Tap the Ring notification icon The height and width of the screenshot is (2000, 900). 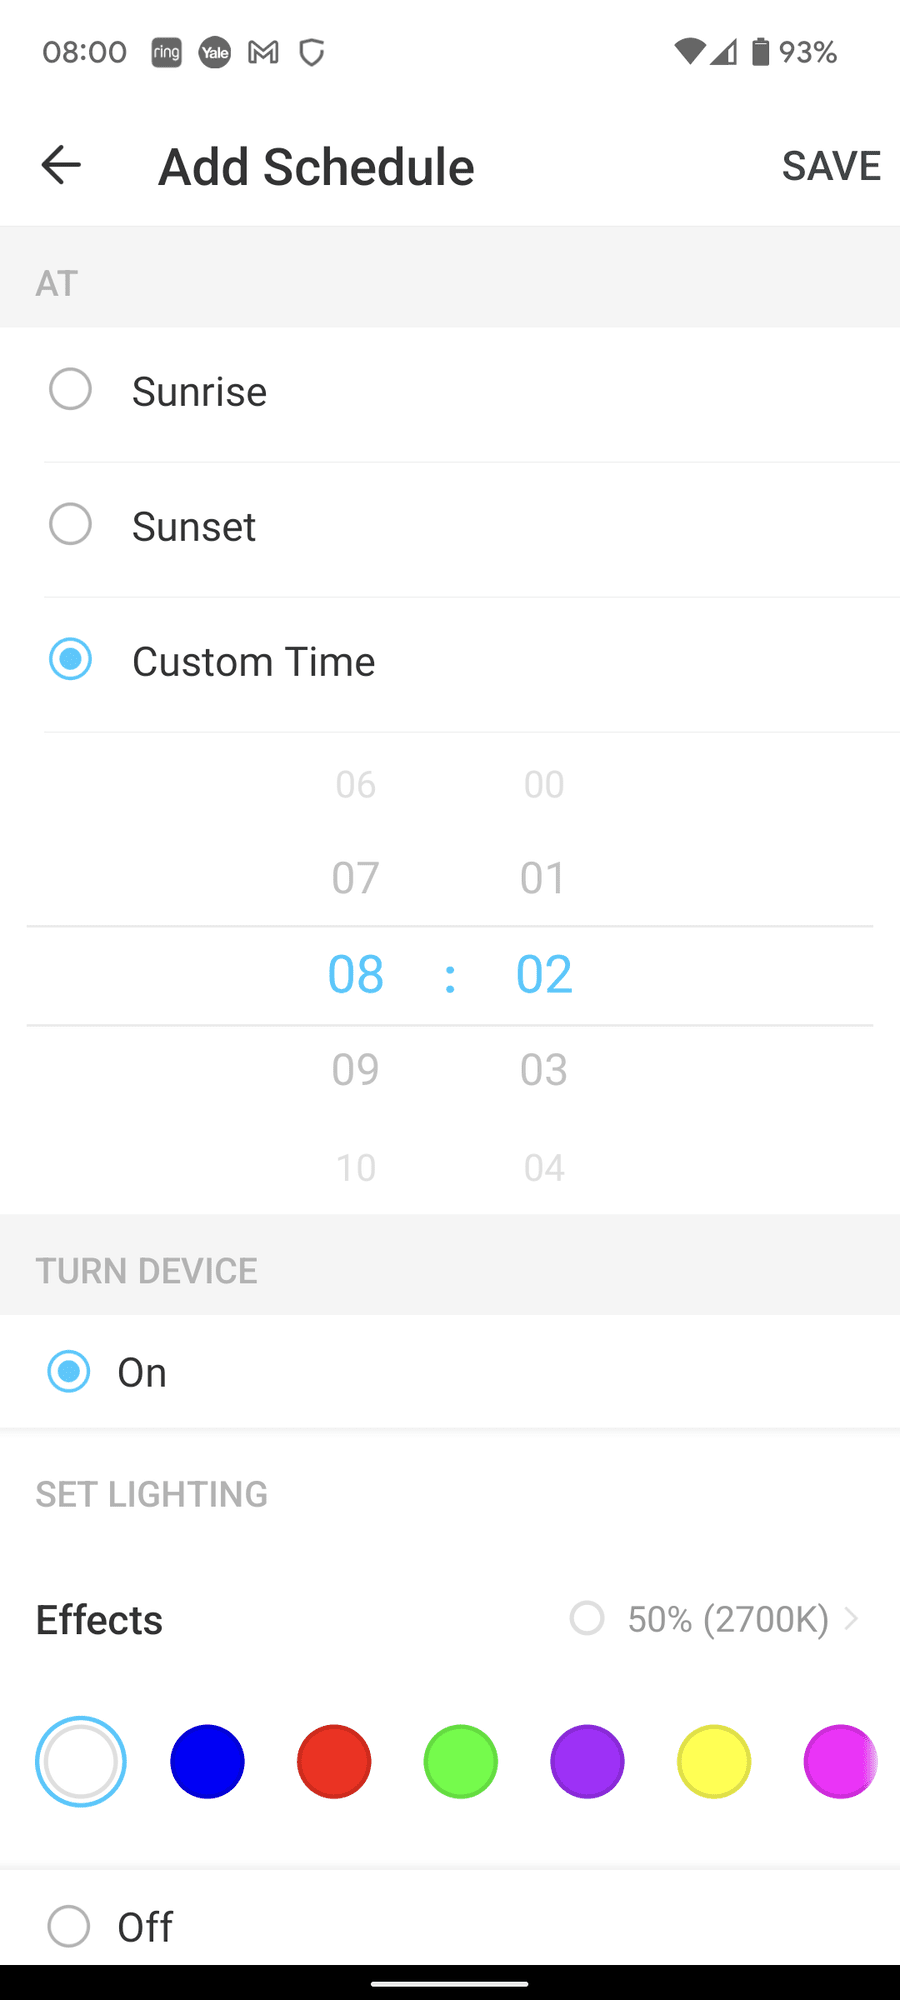(x=166, y=52)
